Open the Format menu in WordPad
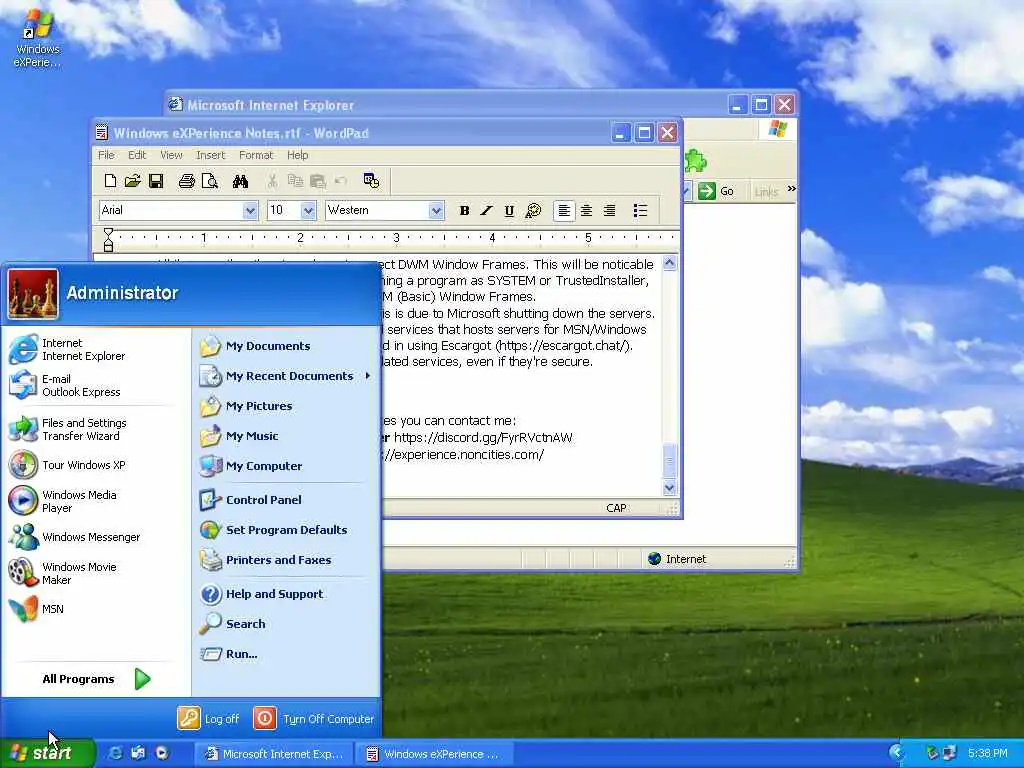 click(256, 155)
